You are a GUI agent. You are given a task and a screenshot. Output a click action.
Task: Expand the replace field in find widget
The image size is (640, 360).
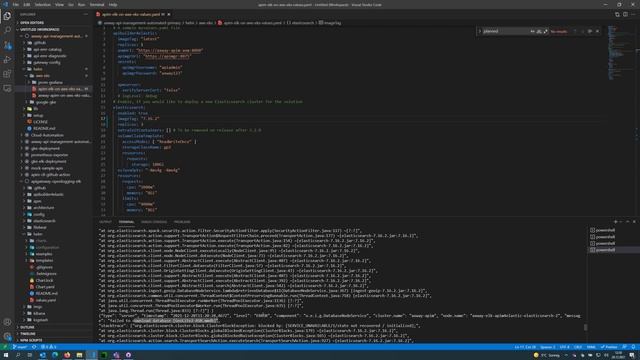(480, 31)
